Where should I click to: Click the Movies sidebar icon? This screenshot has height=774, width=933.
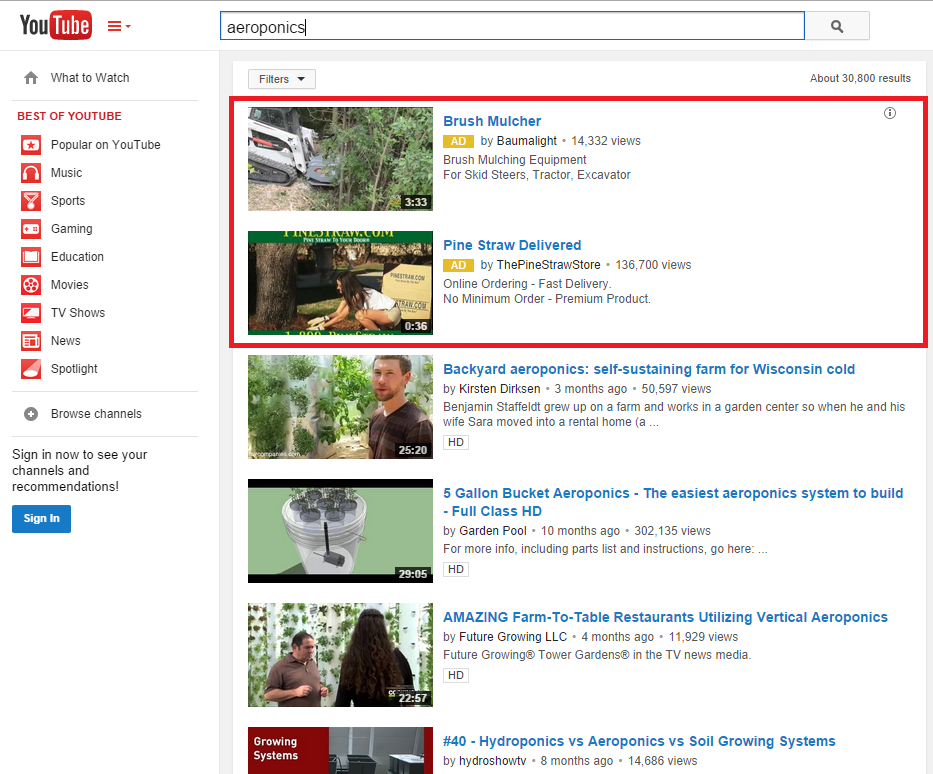tap(31, 284)
